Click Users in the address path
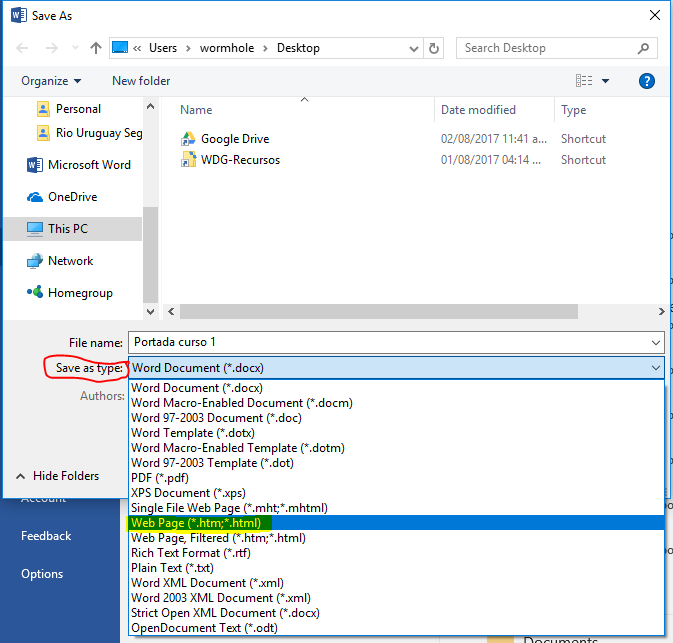This screenshot has height=643, width=673. click(x=163, y=48)
